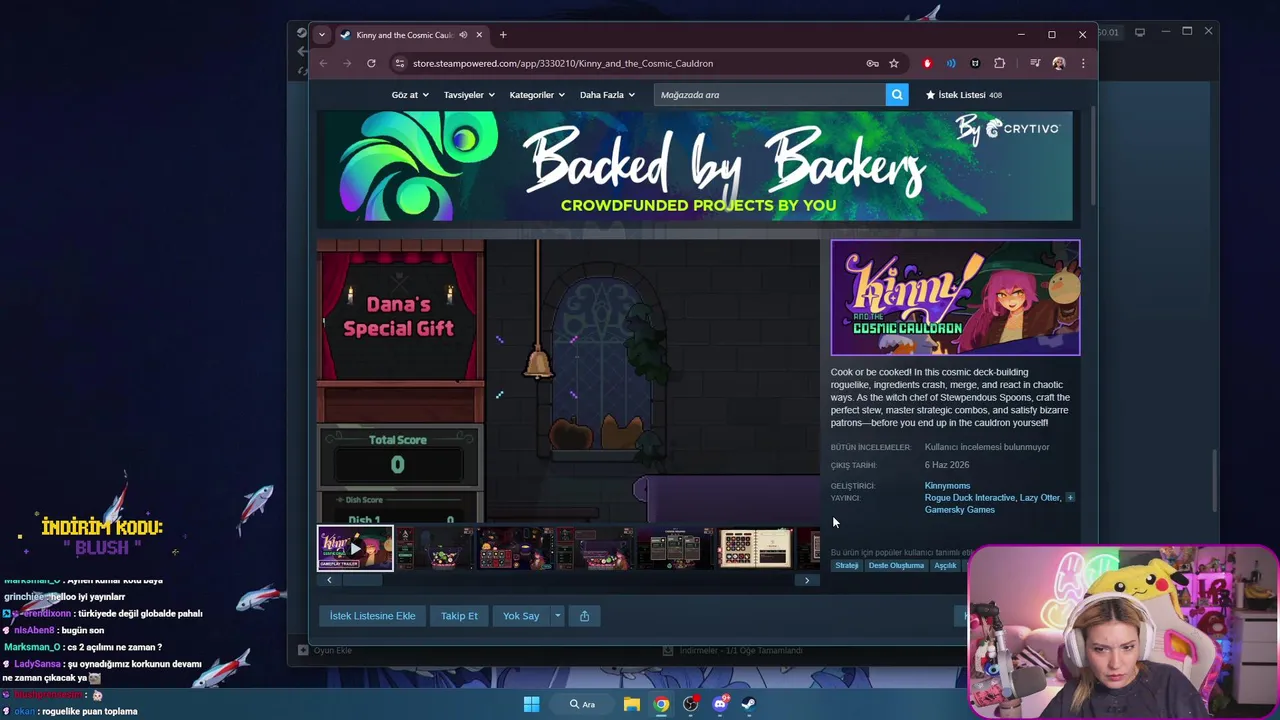Image resolution: width=1280 pixels, height=720 pixels.
Task: Open Chrome tab search chevron
Action: [321, 35]
